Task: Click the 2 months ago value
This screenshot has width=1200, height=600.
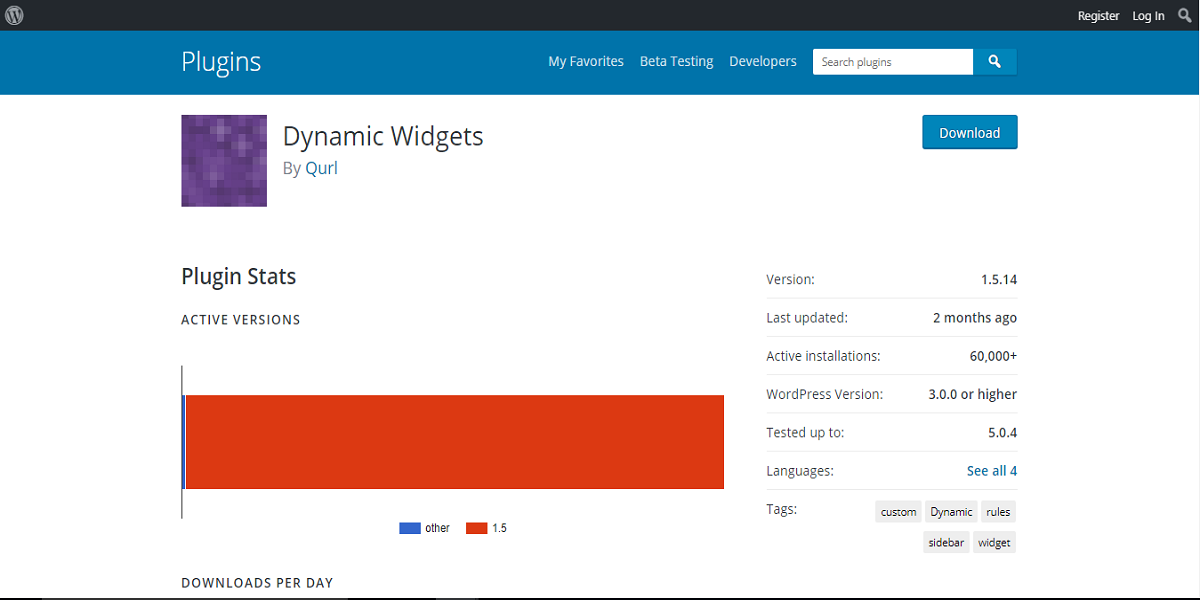Action: (x=975, y=318)
